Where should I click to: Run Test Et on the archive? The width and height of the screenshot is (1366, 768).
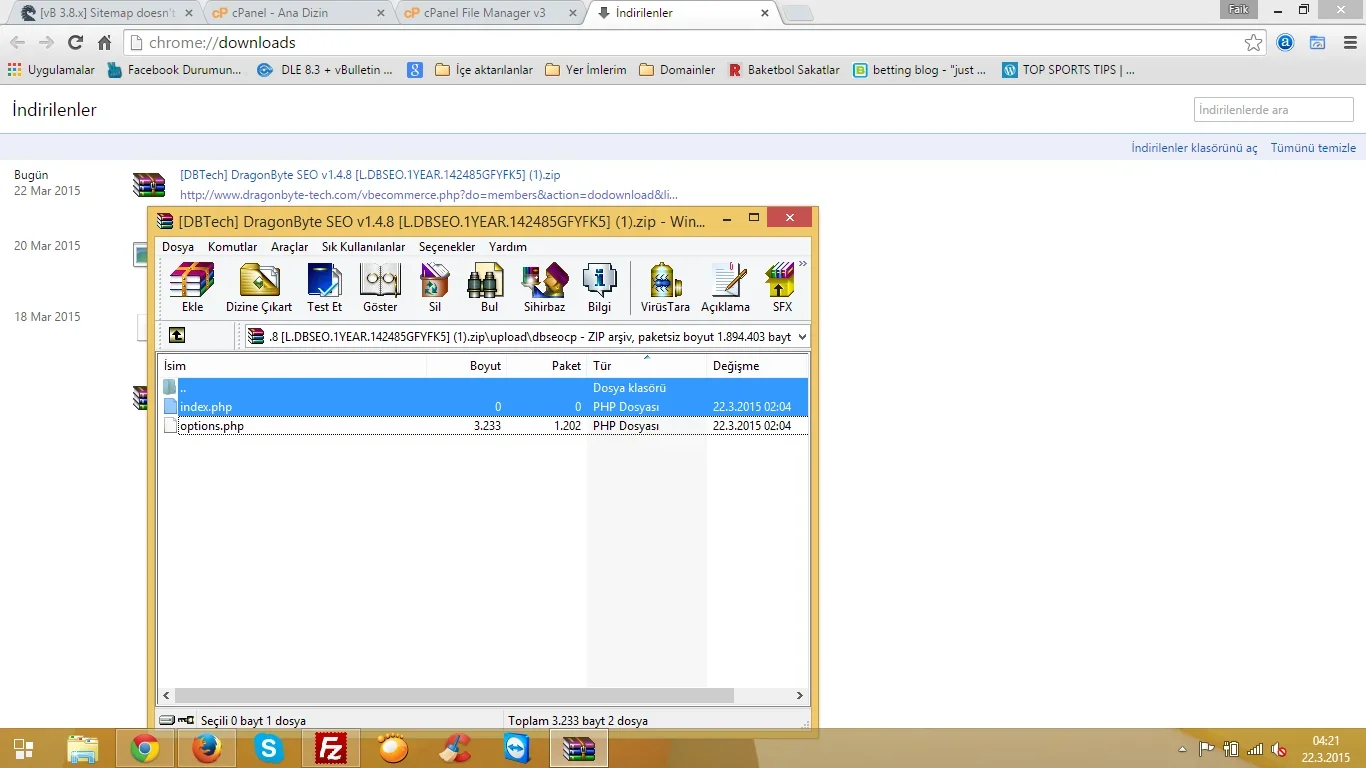324,288
